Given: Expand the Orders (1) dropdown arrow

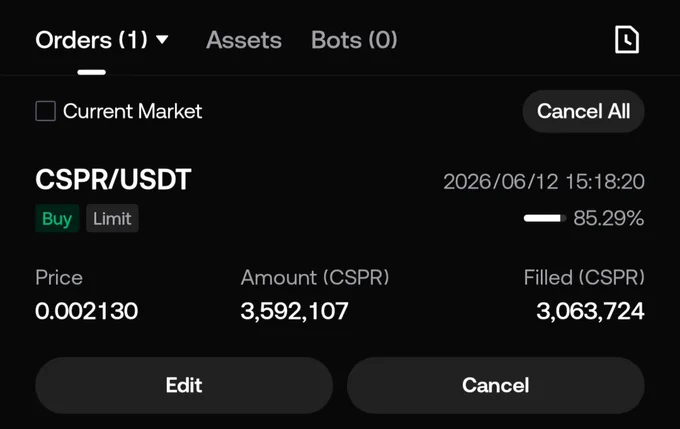Looking at the screenshot, I should (x=162, y=40).
